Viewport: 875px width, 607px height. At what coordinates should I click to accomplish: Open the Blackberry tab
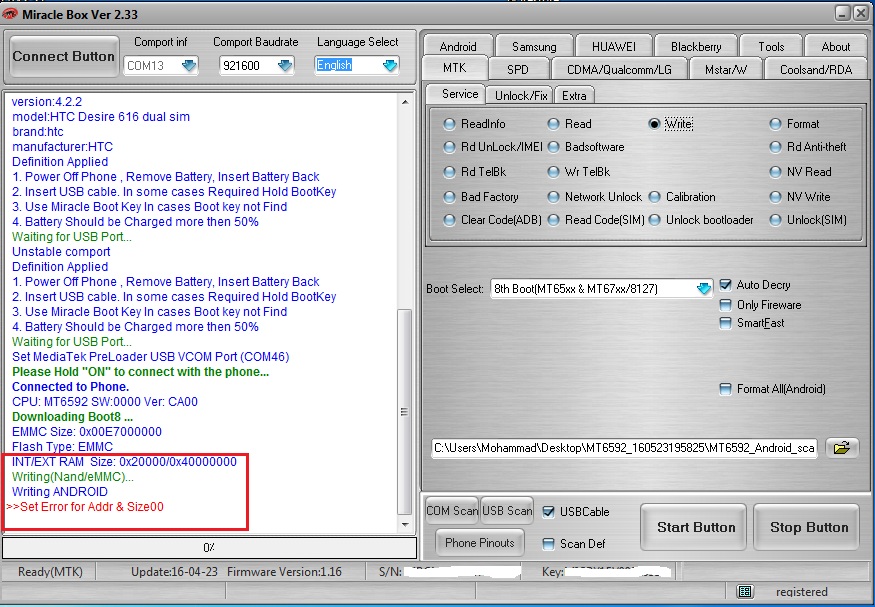(696, 46)
